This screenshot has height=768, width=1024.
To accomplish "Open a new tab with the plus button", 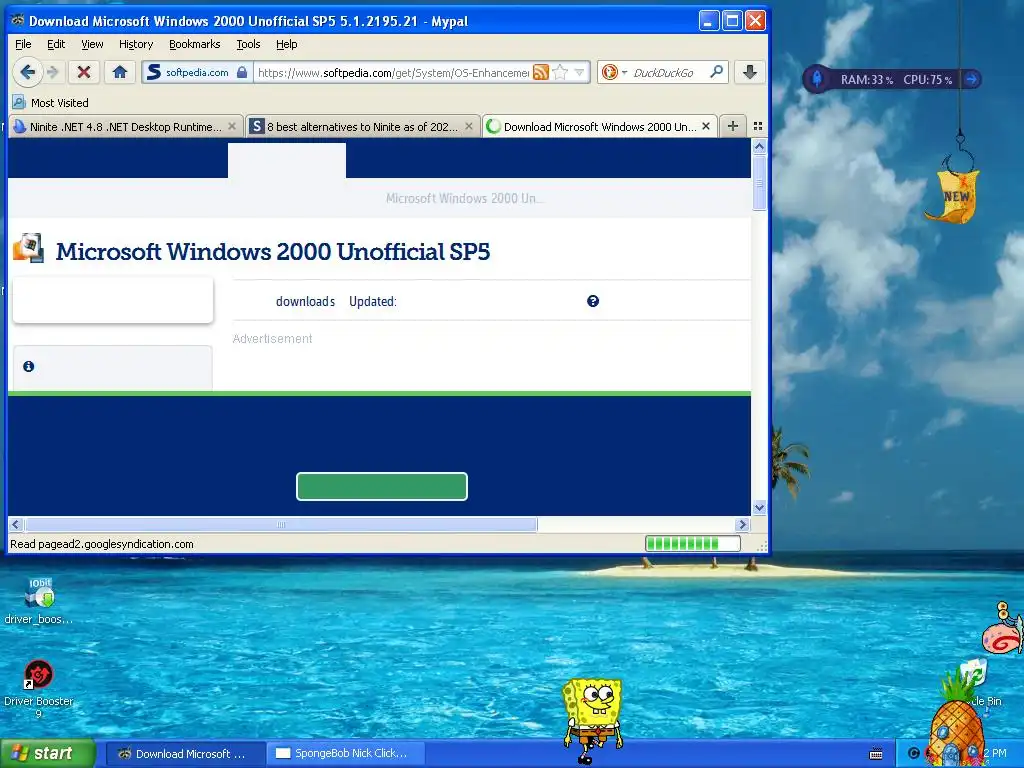I will 733,126.
